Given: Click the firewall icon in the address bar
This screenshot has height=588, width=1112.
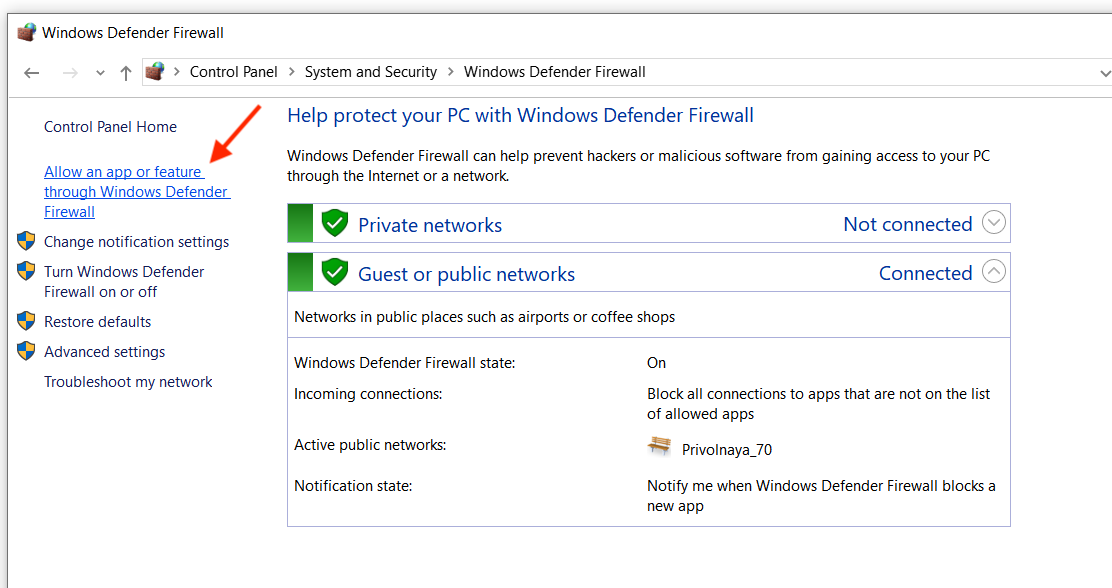Looking at the screenshot, I should (x=155, y=72).
